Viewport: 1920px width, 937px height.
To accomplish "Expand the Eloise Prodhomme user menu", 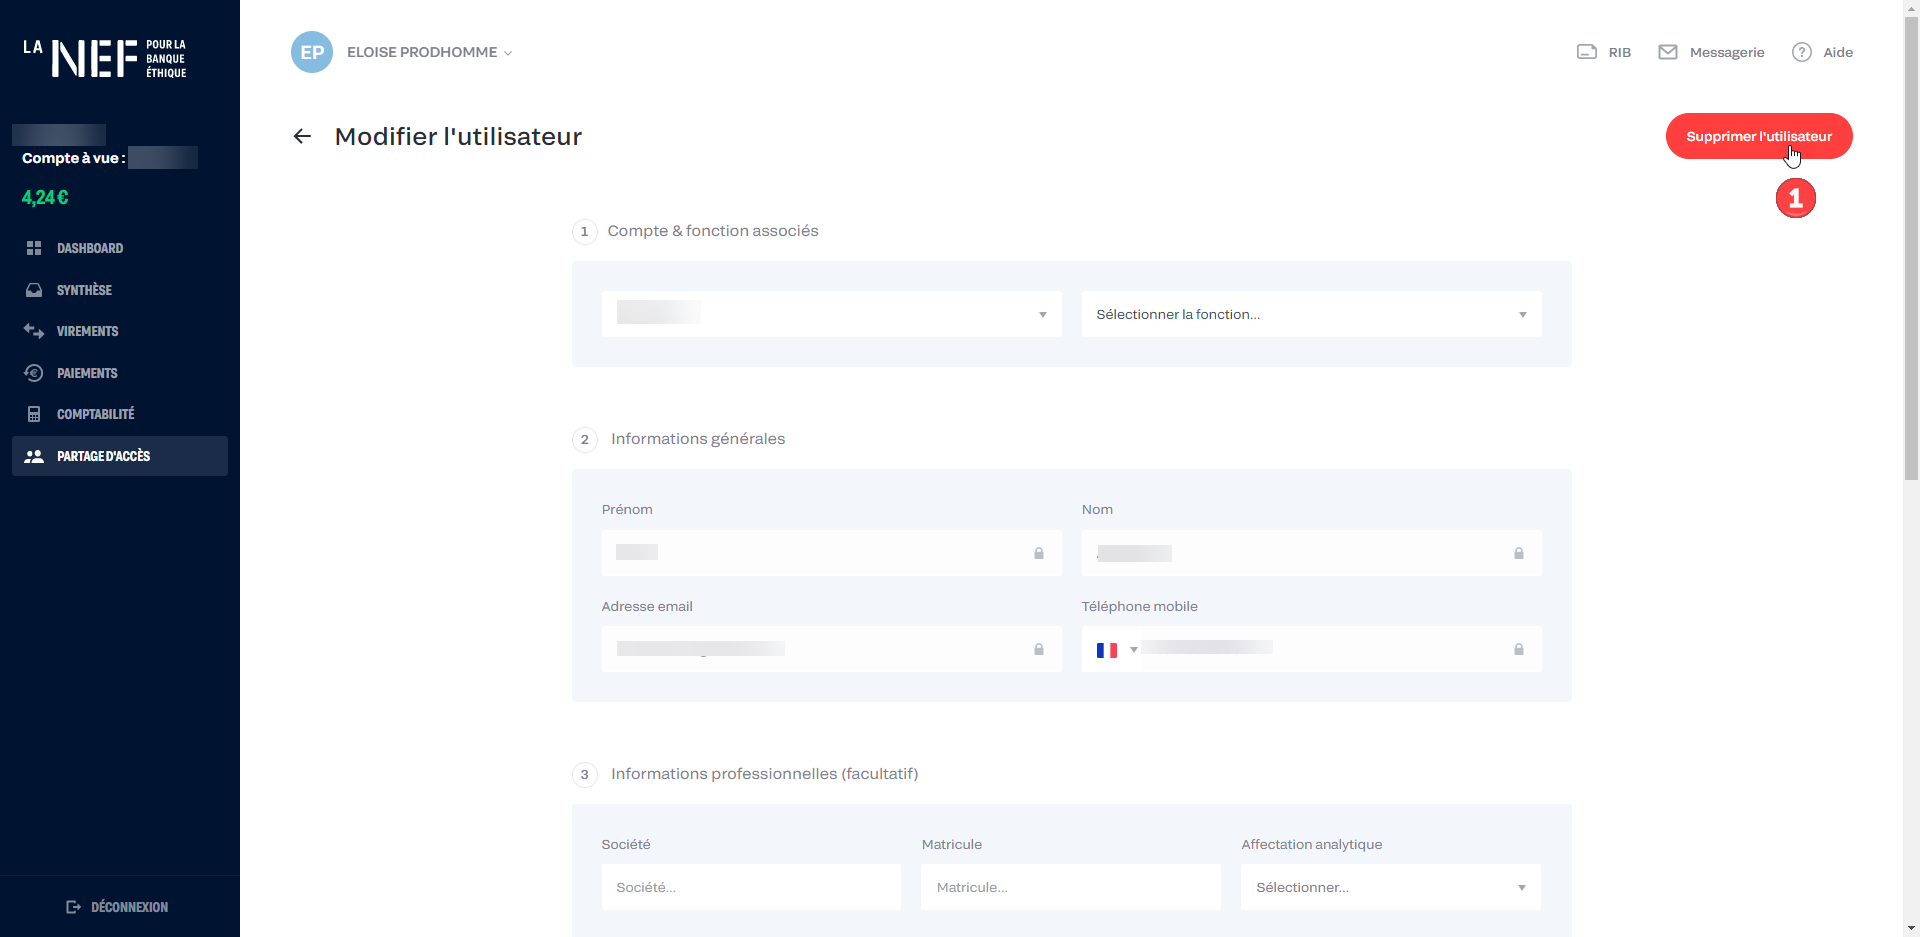I will point(429,52).
